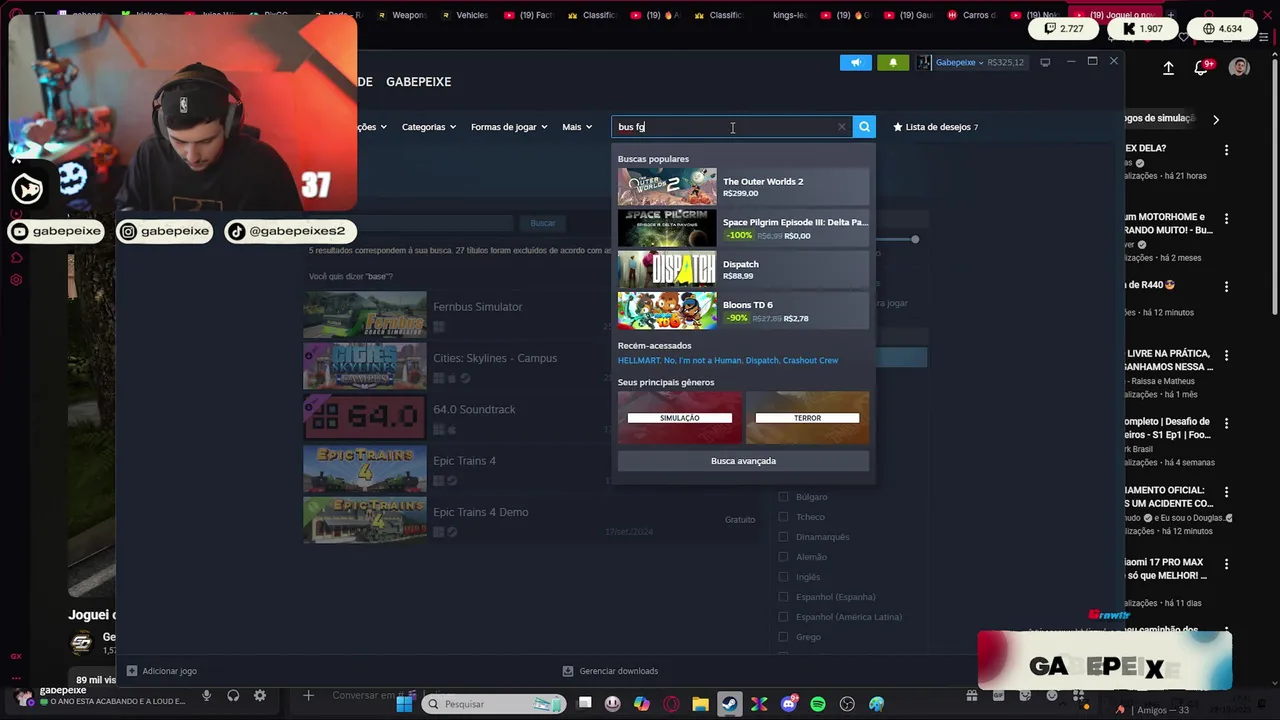Tick the Tcheco language checkbox
The height and width of the screenshot is (720, 1280).
pos(783,517)
